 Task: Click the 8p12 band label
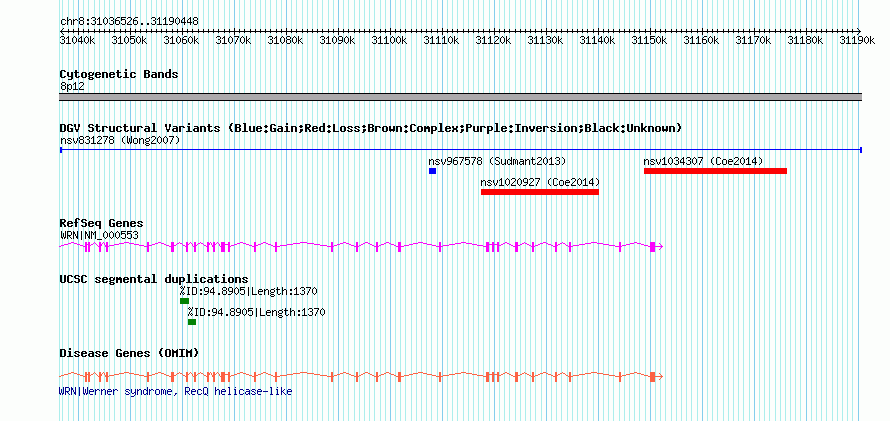[72, 87]
